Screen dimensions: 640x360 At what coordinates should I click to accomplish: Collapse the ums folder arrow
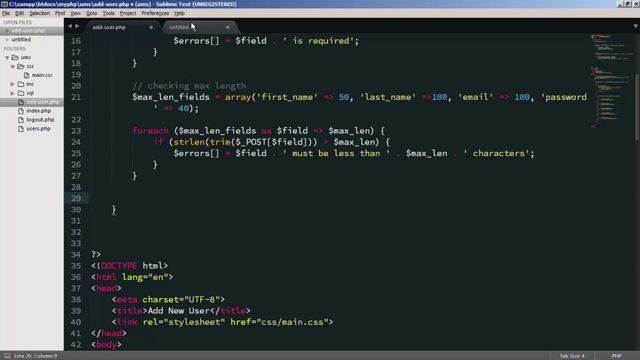pos(7,58)
